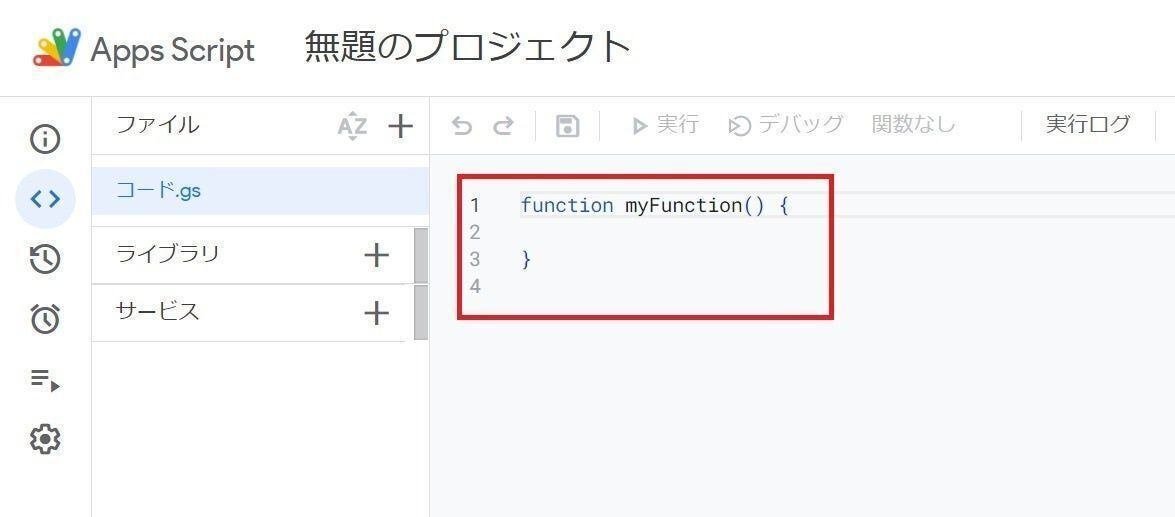Screen dimensions: 1175x517
Task: Open Project Settings gear icon
Action: pos(45,439)
